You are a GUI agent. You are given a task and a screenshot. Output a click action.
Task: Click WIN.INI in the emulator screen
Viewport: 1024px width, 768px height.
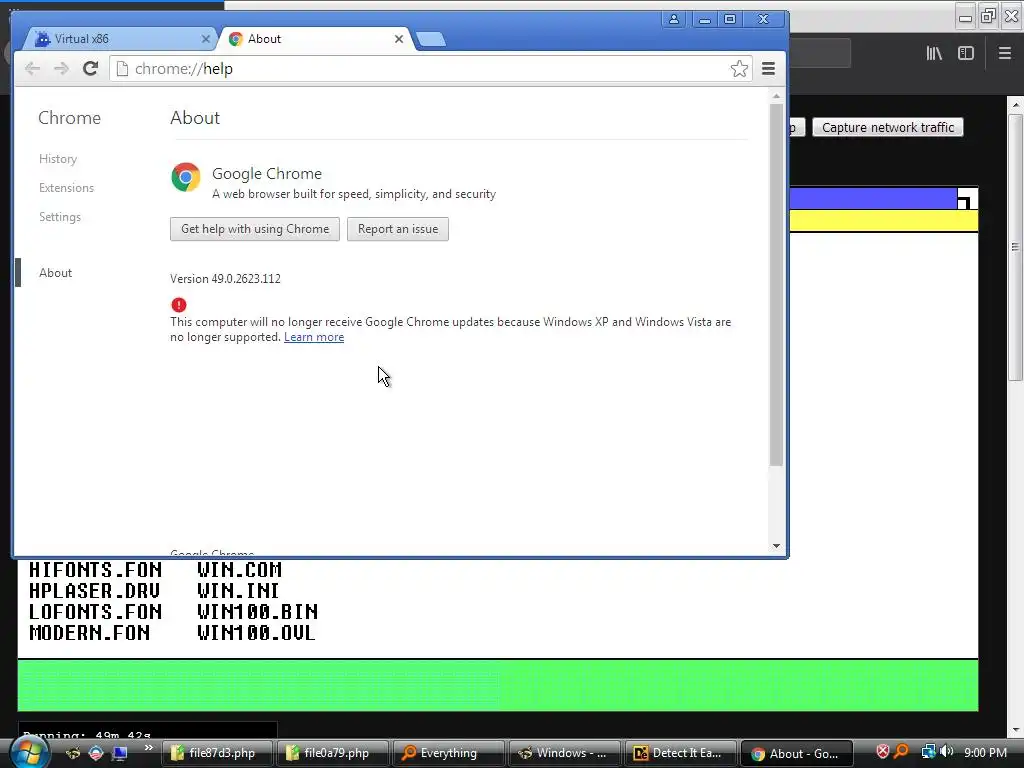coord(238,590)
